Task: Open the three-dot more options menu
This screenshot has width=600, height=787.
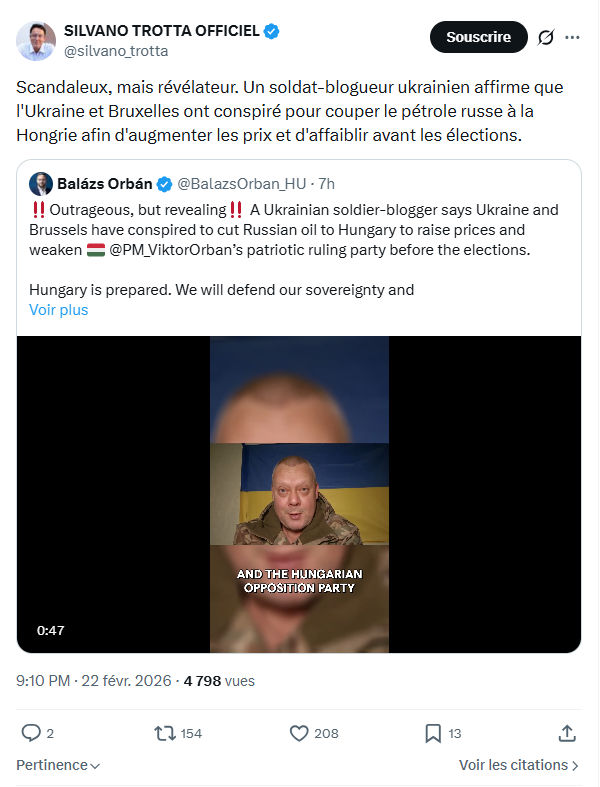Action: pyautogui.click(x=572, y=37)
